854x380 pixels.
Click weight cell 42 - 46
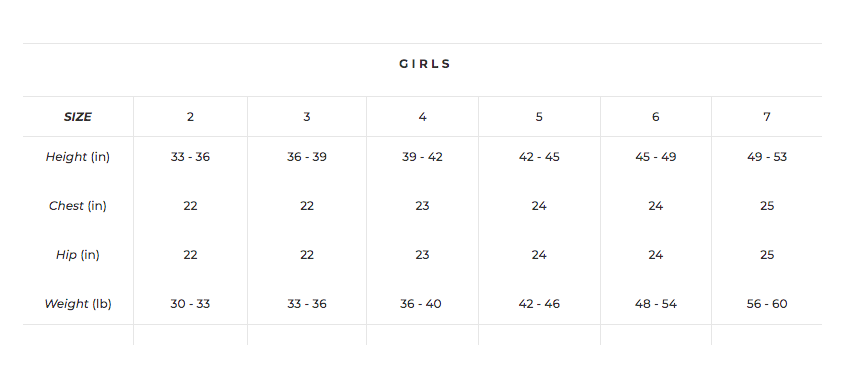[539, 304]
